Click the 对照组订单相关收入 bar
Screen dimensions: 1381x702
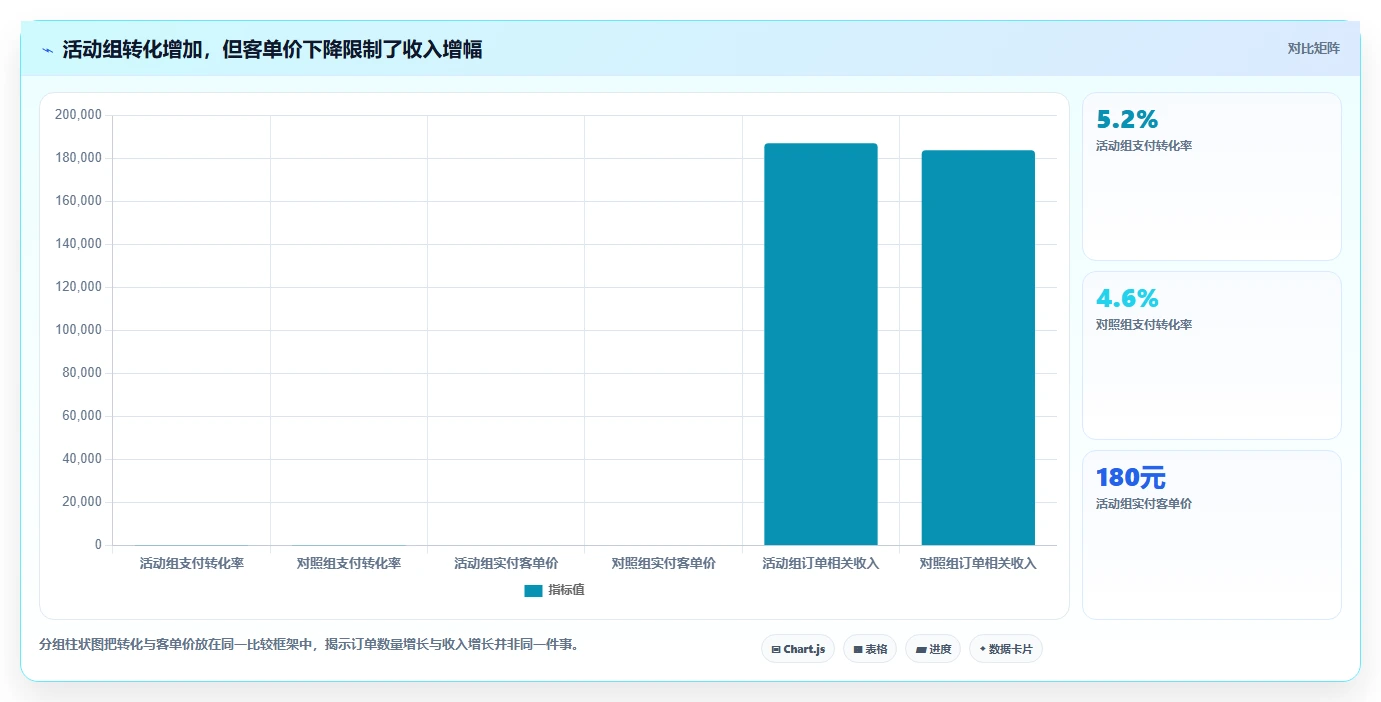978,348
